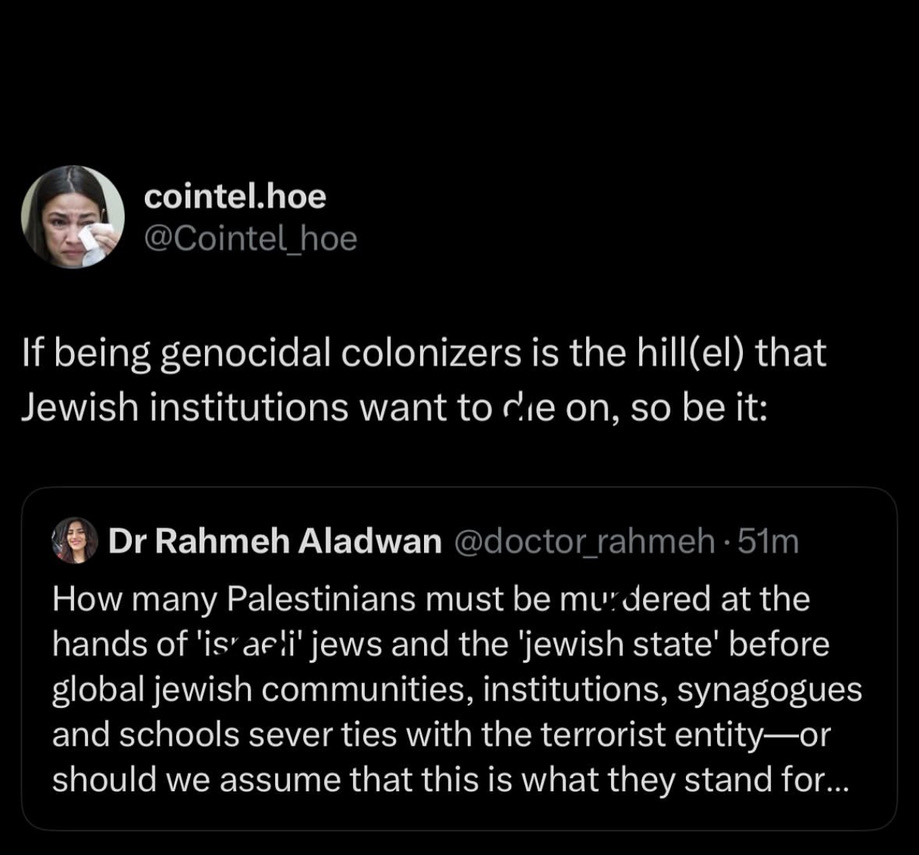
Task: Open the @Cointel_hoe handle
Action: [250, 239]
